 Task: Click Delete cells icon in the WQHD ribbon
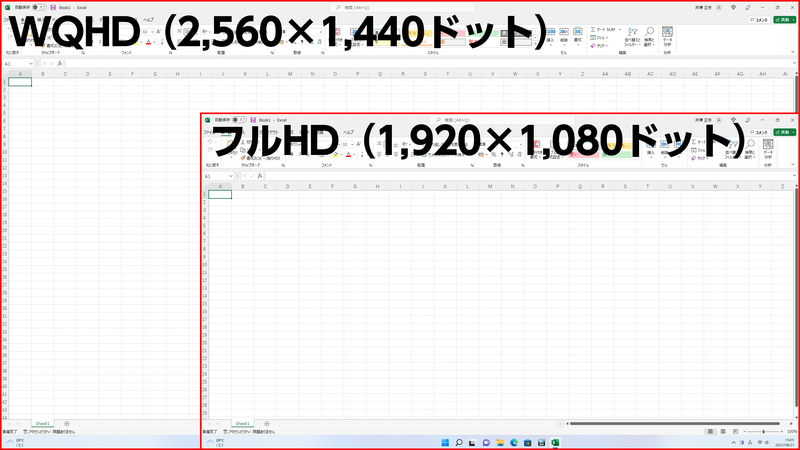(x=564, y=35)
